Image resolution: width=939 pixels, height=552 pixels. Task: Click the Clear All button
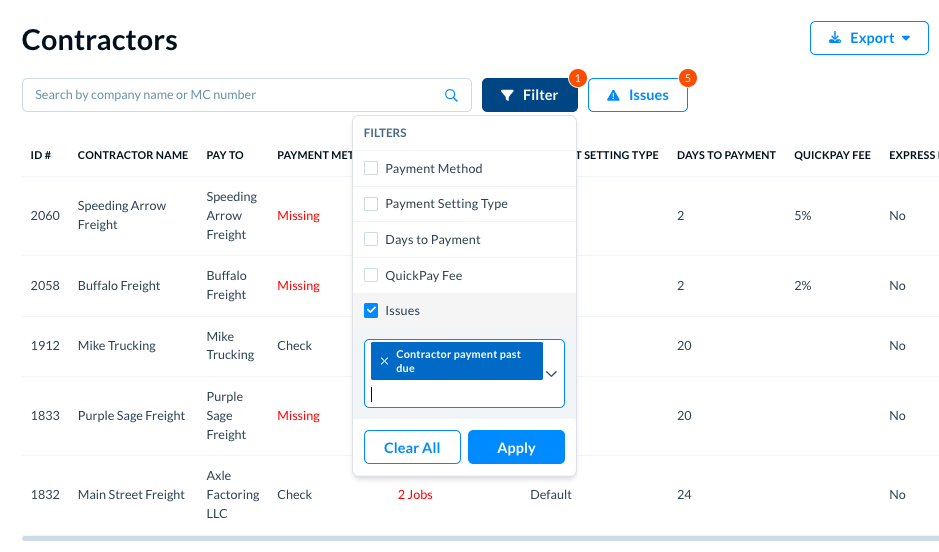(x=412, y=448)
